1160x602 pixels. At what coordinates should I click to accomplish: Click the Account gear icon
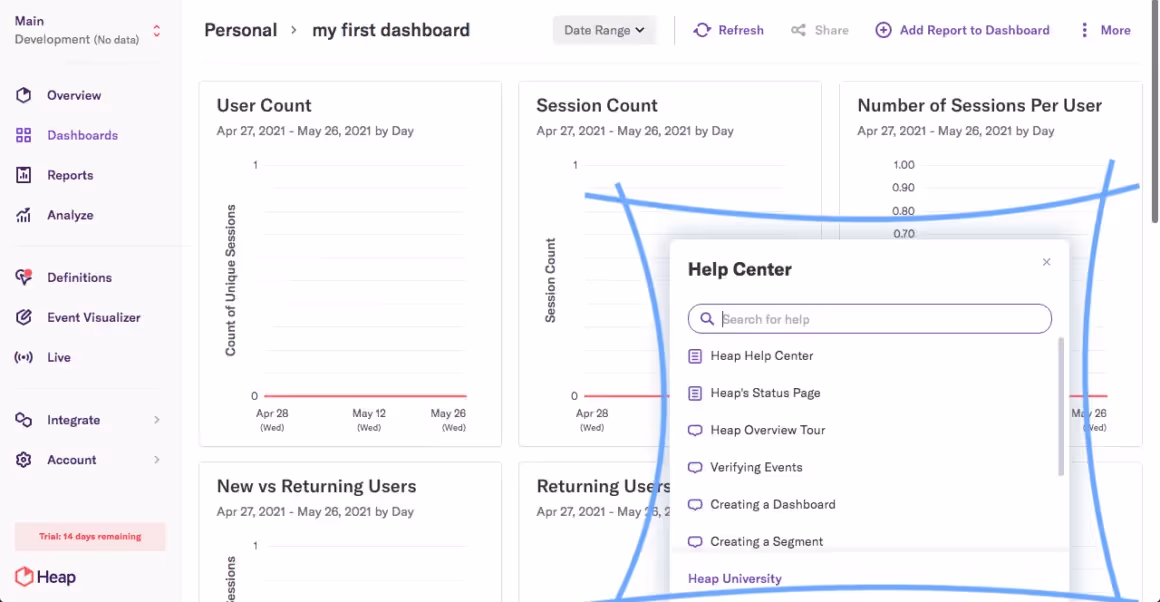point(24,460)
